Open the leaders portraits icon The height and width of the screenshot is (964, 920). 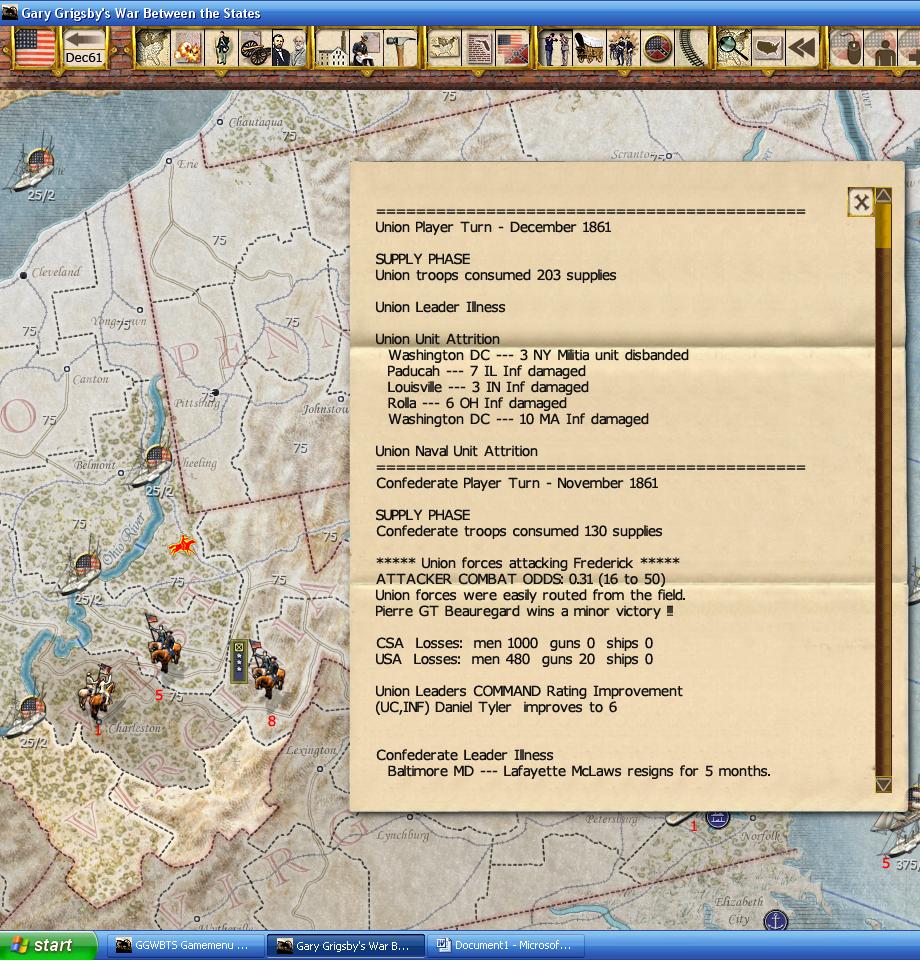(x=289, y=47)
